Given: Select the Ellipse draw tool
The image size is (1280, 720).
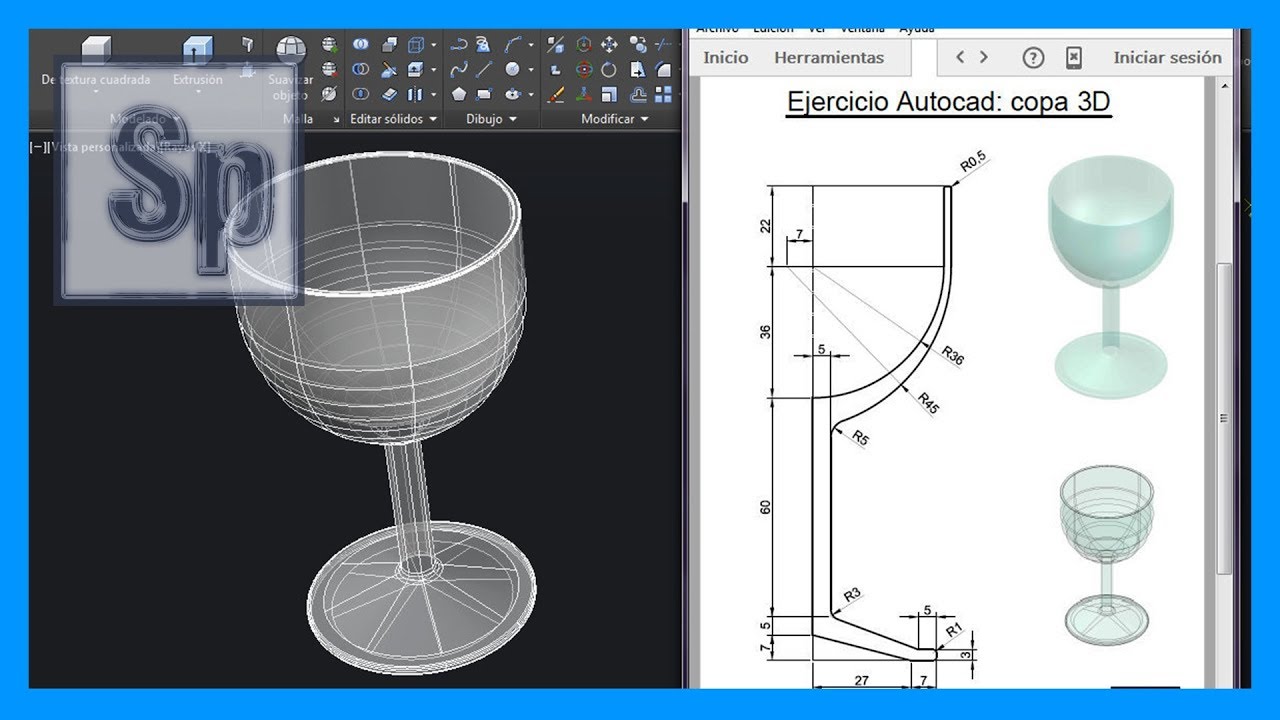Looking at the screenshot, I should (512, 94).
